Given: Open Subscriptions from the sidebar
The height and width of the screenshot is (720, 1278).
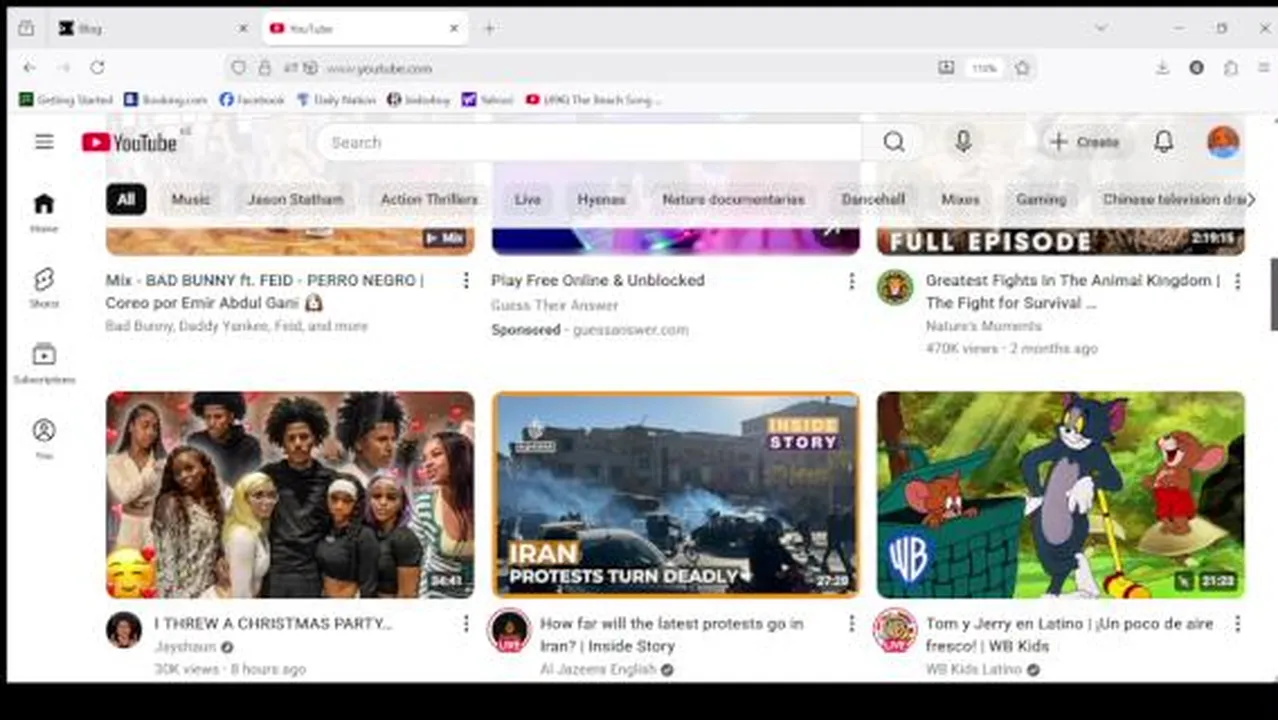Looking at the screenshot, I should (x=44, y=364).
